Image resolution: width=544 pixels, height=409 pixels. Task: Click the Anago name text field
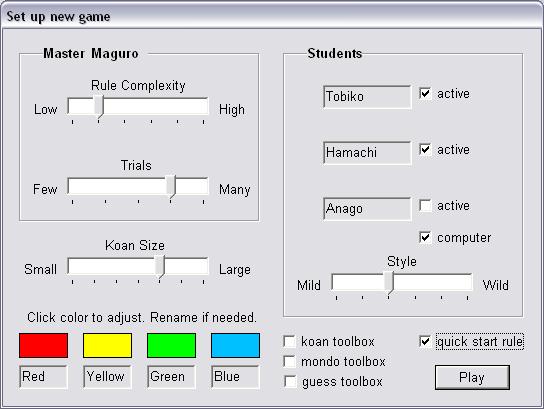click(367, 209)
